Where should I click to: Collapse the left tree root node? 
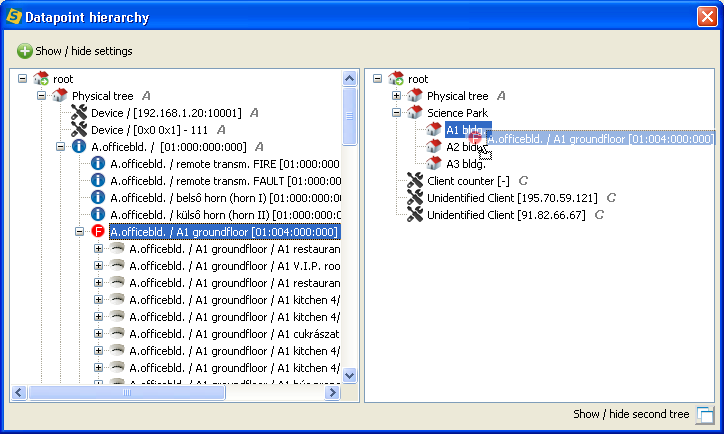(22, 79)
